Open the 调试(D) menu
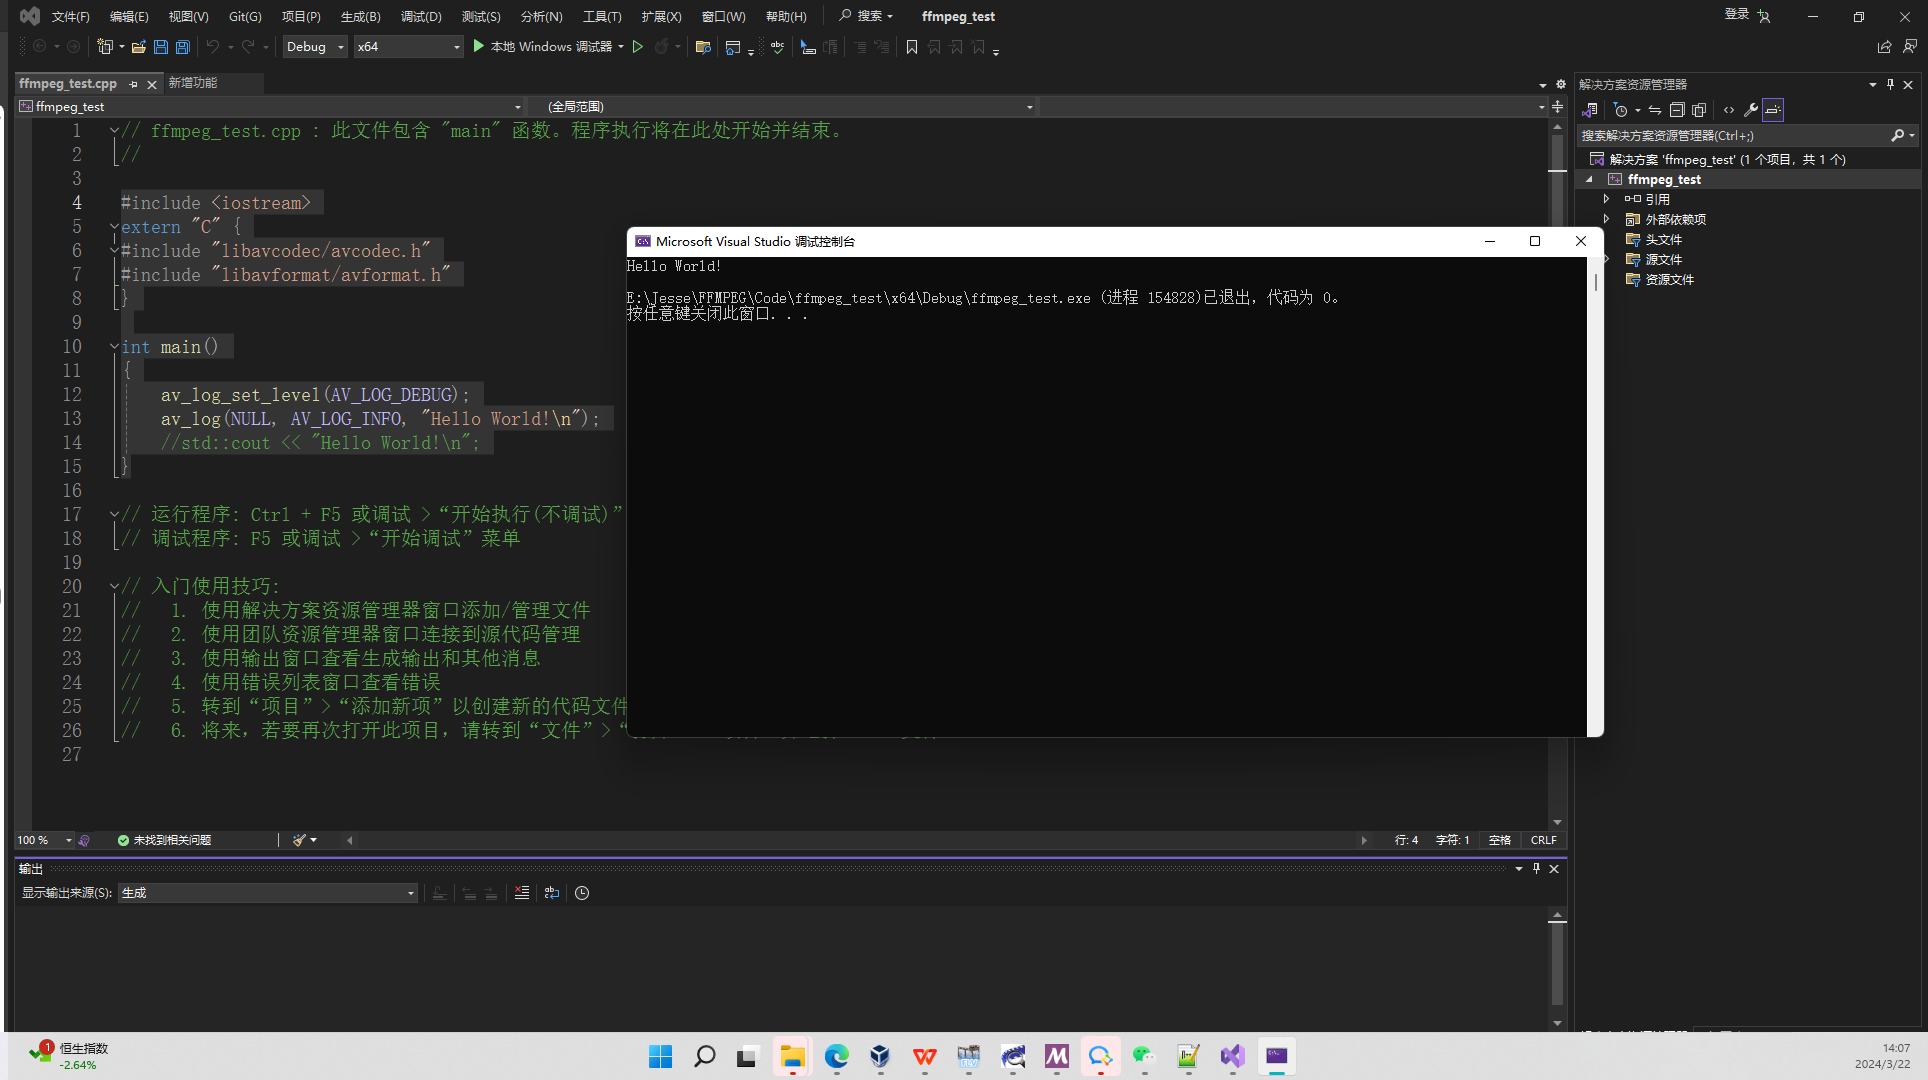 pos(420,16)
